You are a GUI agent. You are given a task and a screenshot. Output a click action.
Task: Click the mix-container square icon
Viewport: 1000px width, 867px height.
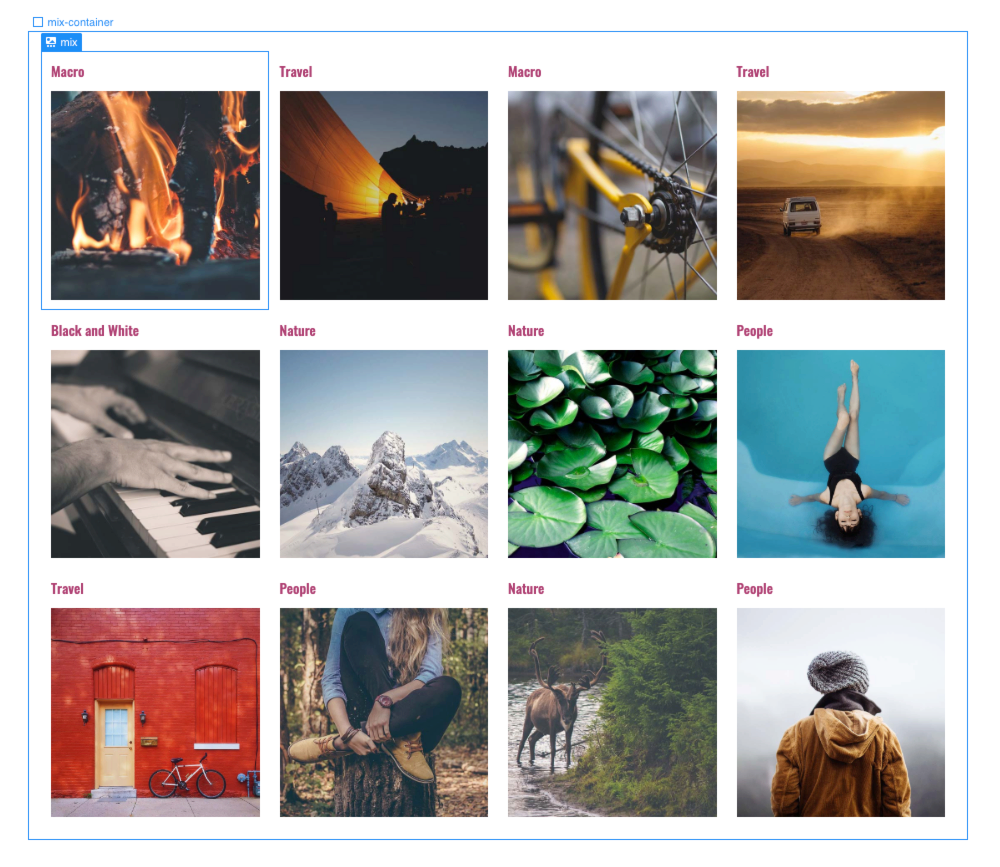tap(38, 22)
